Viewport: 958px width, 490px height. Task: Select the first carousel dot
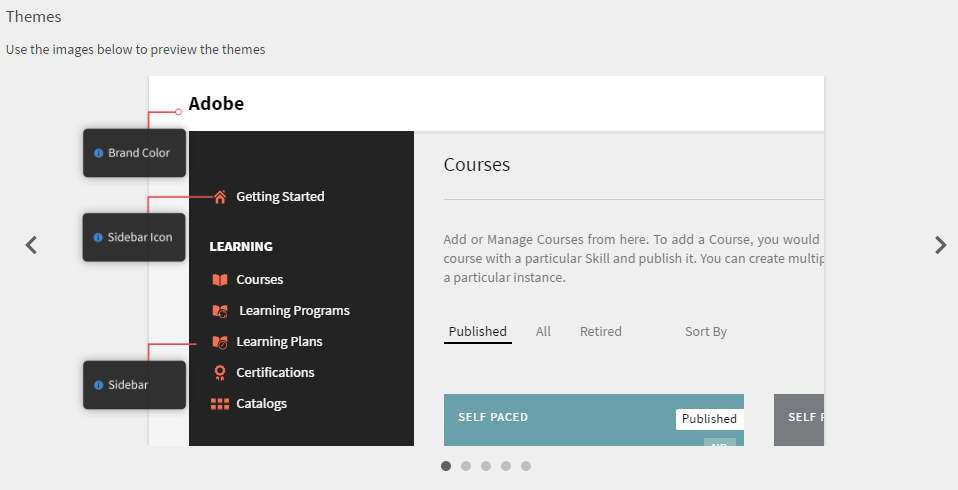coord(446,466)
